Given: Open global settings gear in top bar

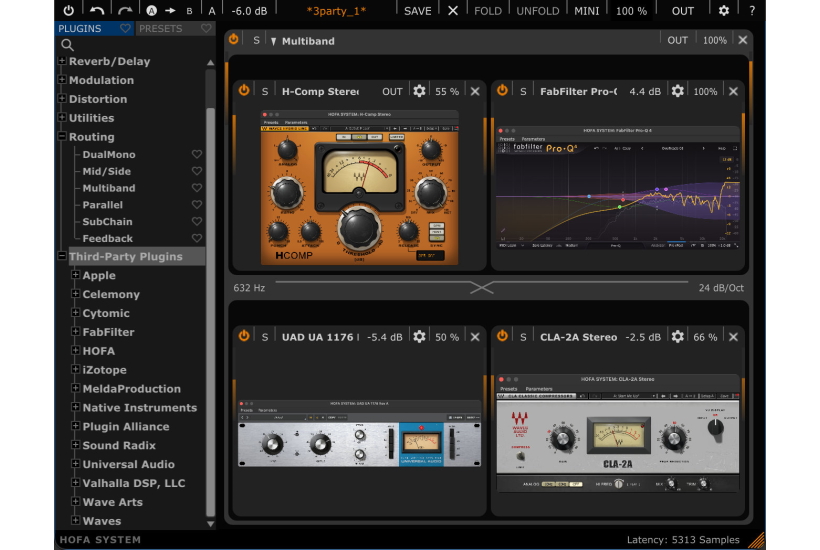Looking at the screenshot, I should [x=724, y=10].
